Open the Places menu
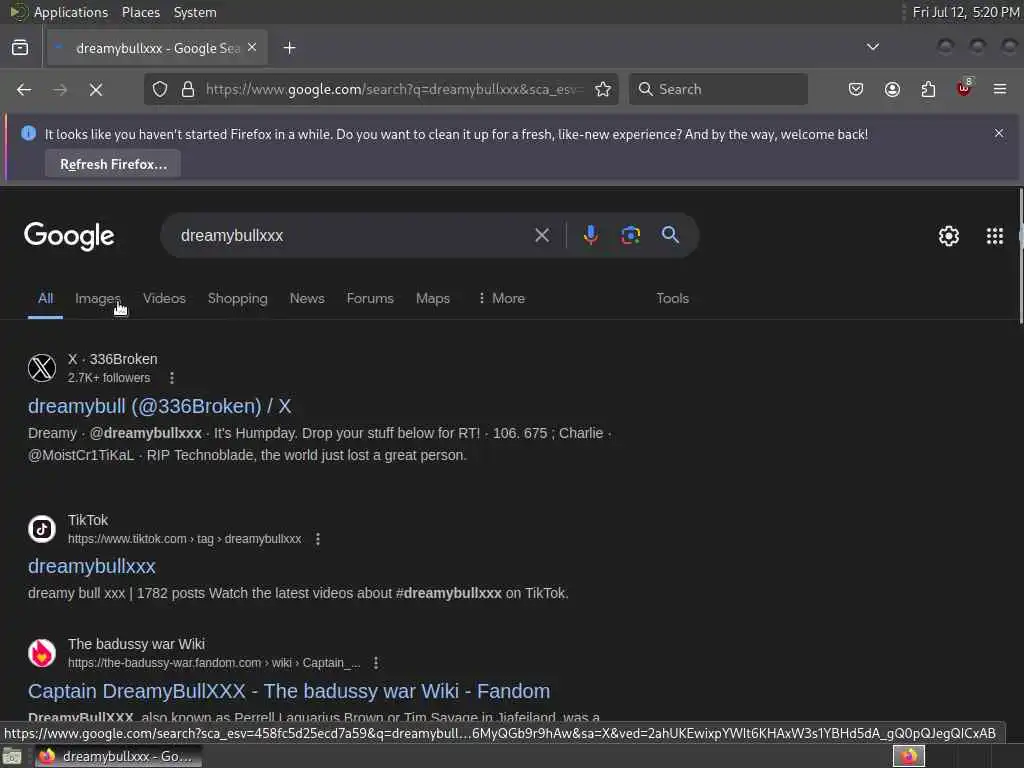 tap(140, 12)
